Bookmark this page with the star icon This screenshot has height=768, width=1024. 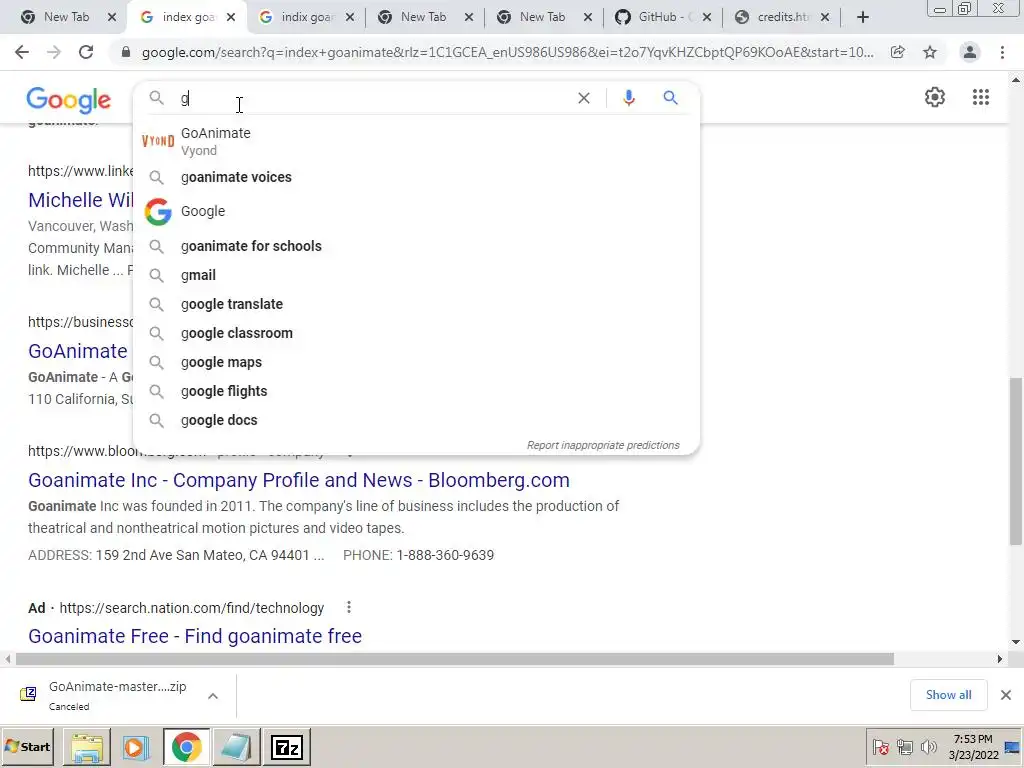click(930, 52)
